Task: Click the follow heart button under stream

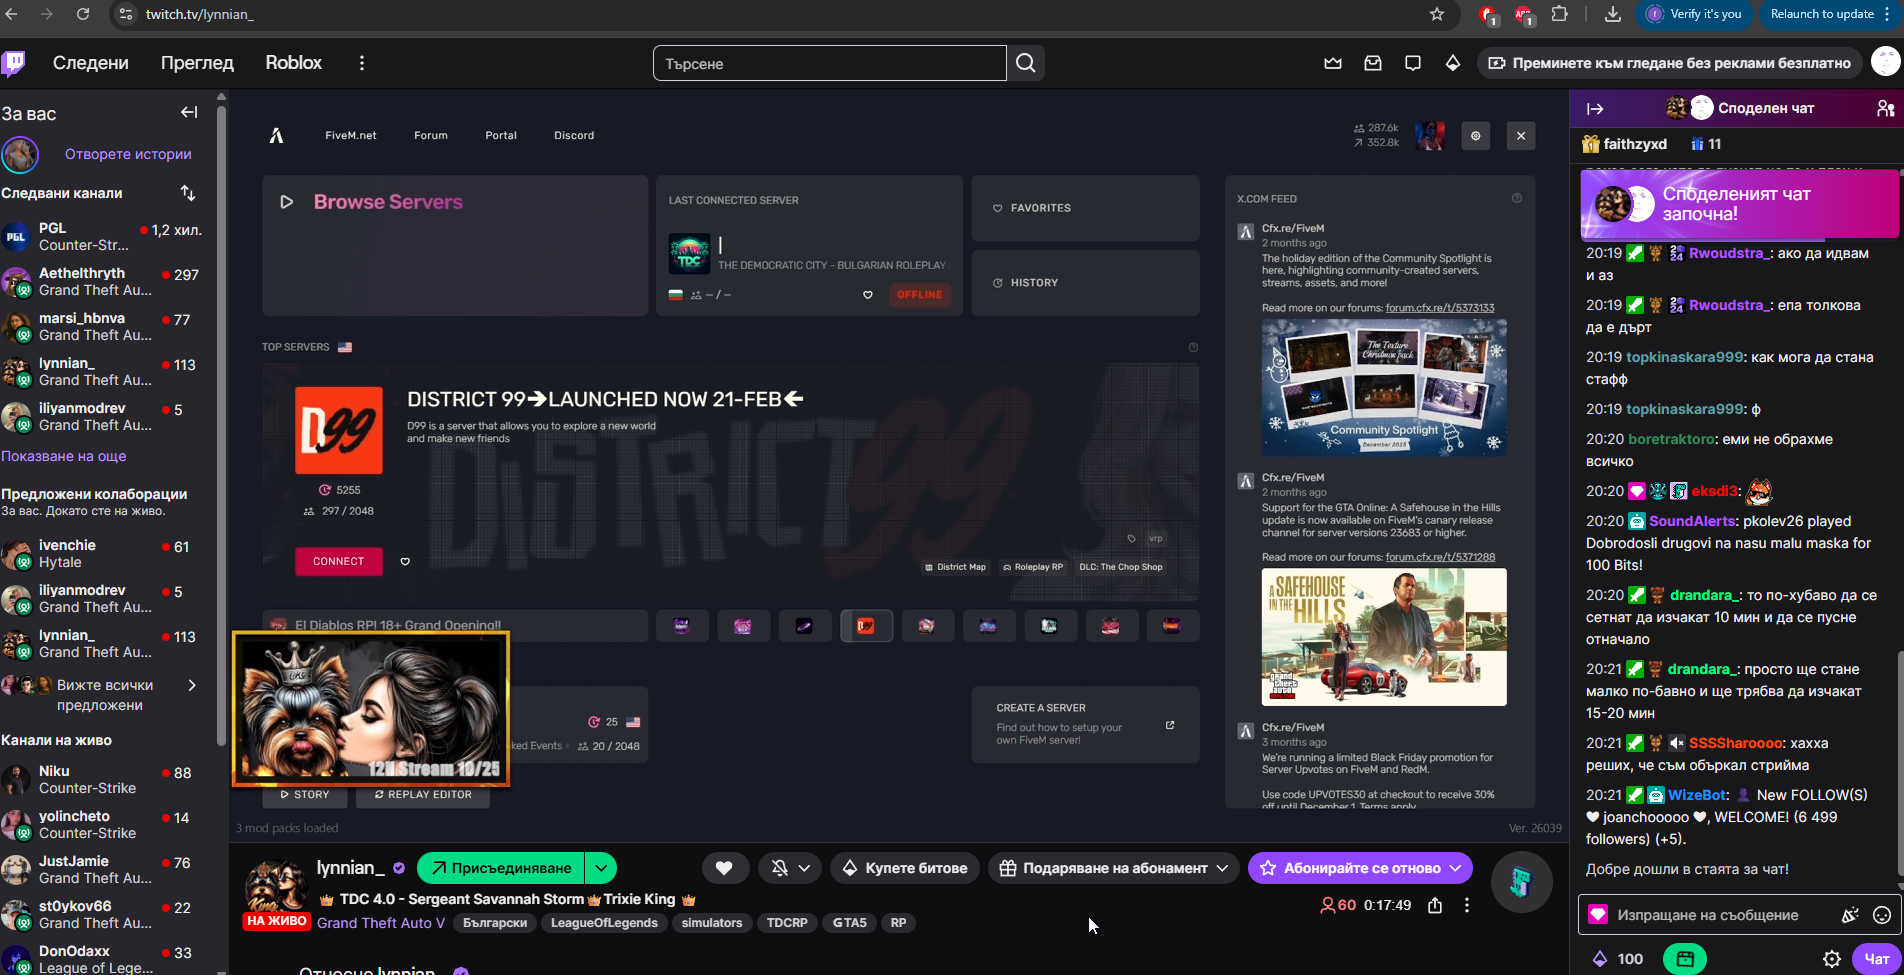Action: [724, 868]
